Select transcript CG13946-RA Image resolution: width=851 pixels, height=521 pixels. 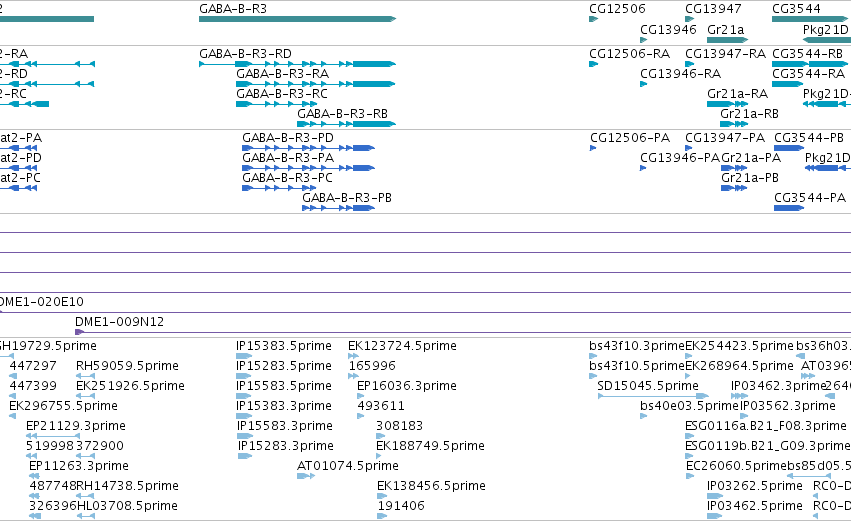click(x=681, y=74)
